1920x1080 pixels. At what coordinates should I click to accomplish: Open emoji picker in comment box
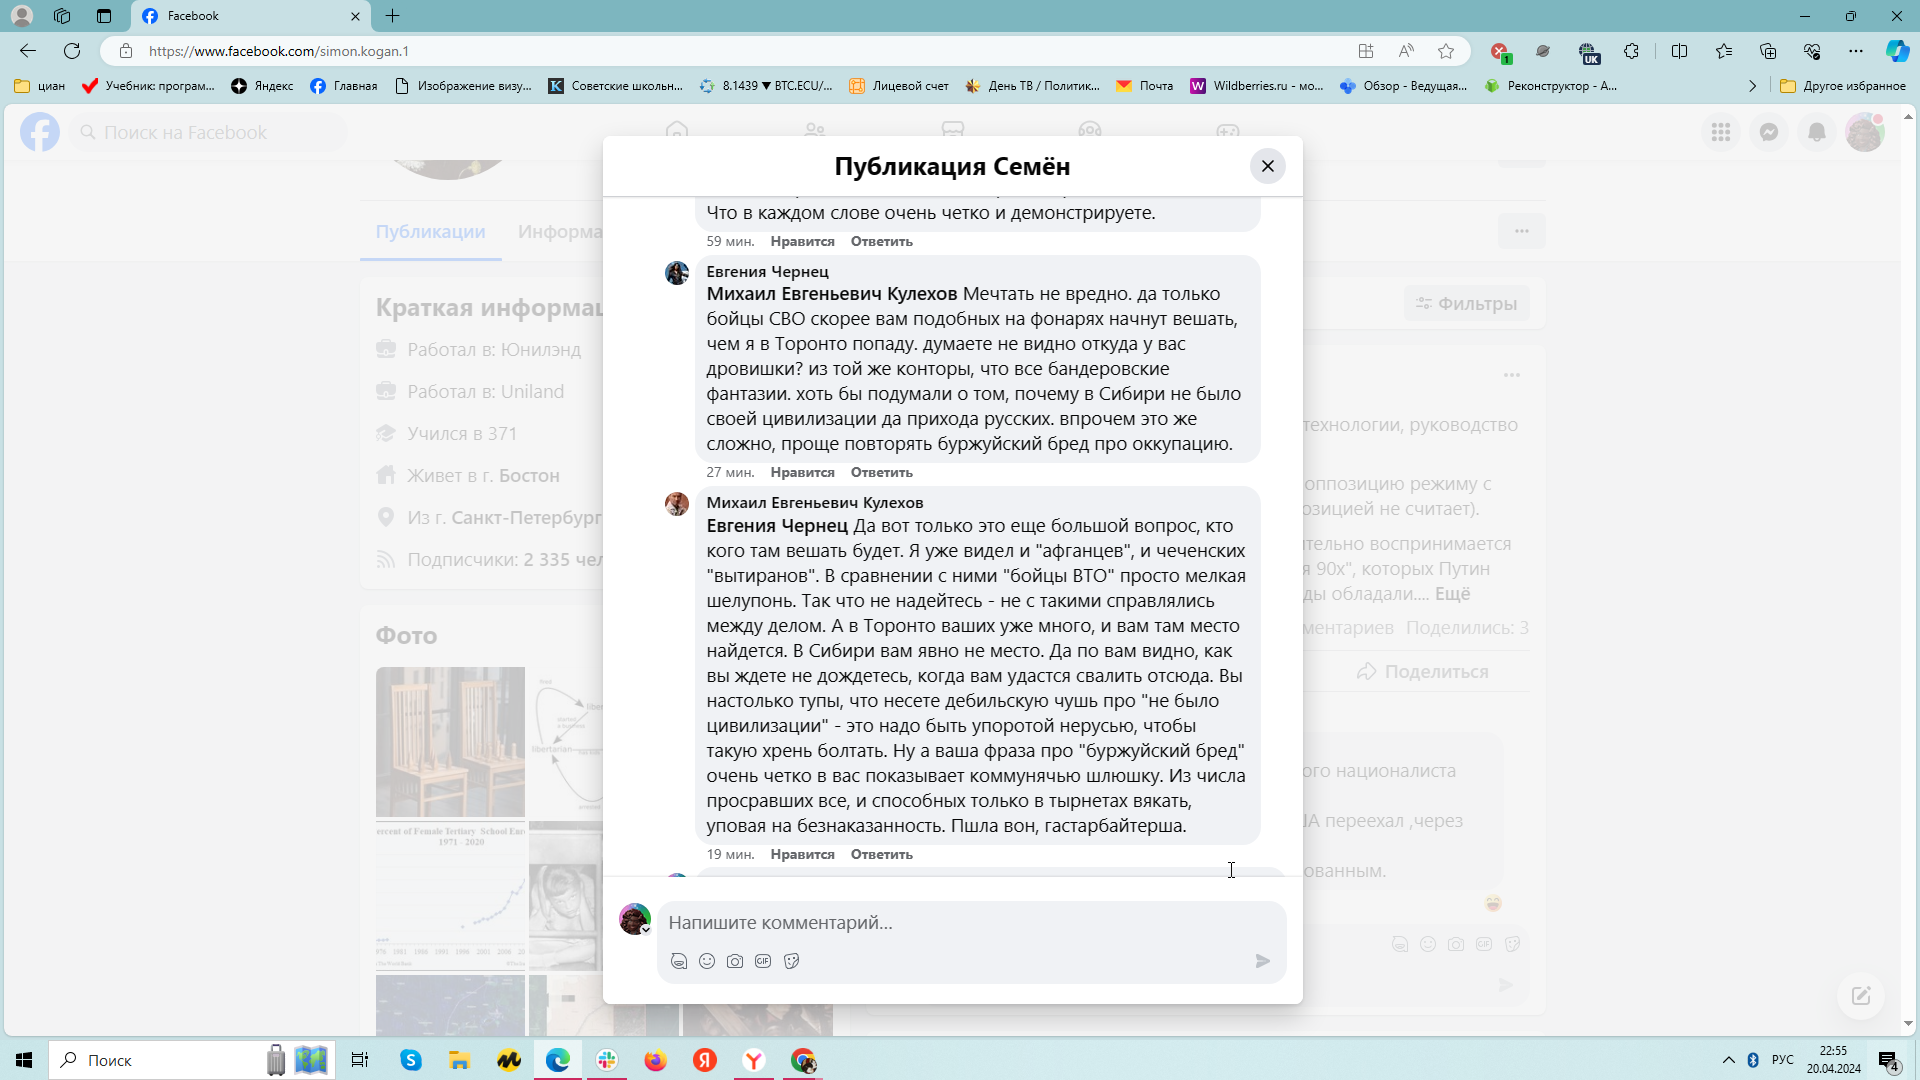click(x=707, y=961)
